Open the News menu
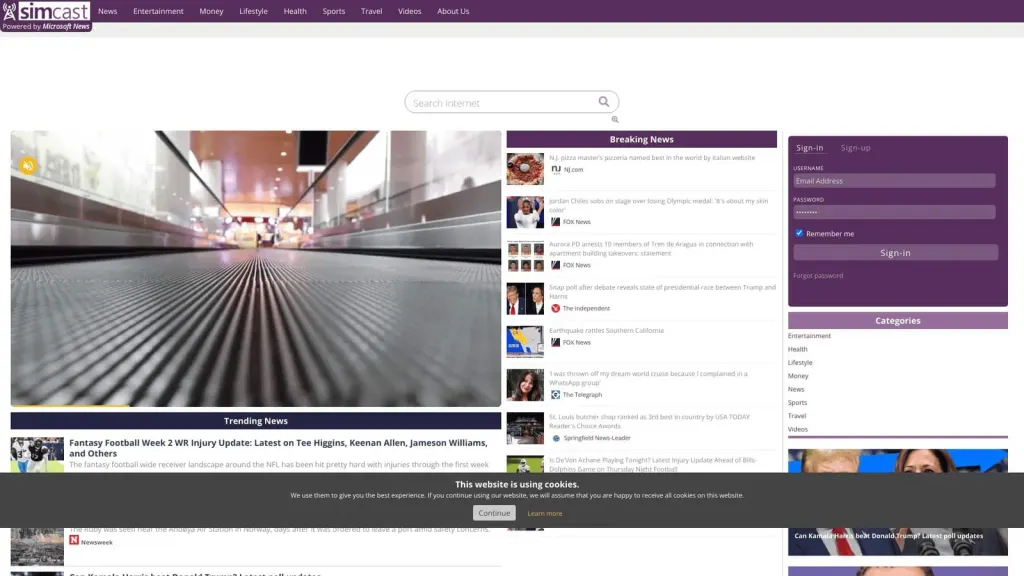The image size is (1024, 576). pos(108,11)
